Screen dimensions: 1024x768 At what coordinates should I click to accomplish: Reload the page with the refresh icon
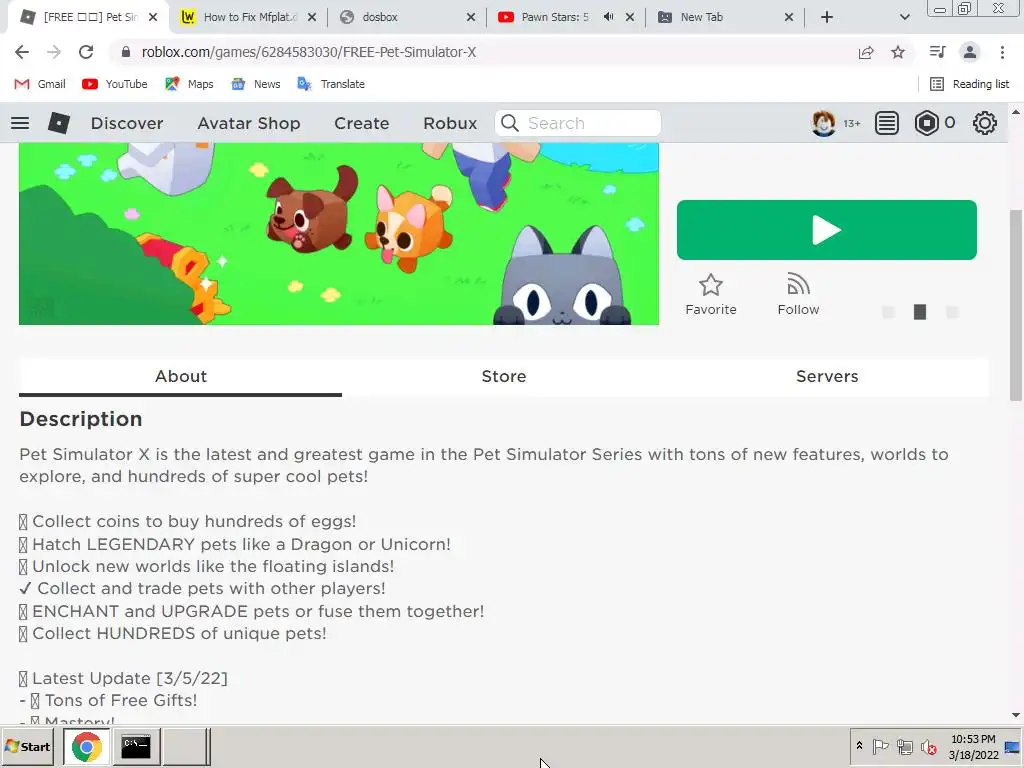(x=86, y=52)
